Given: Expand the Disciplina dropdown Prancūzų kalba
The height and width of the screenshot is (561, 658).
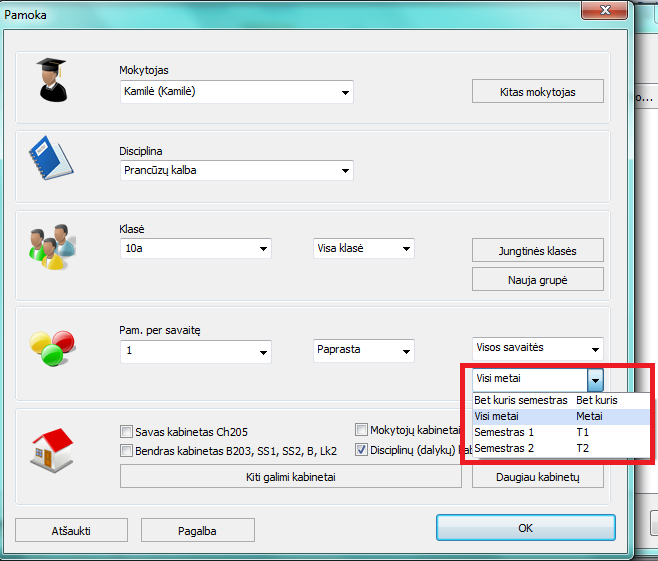Looking at the screenshot, I should tap(235, 170).
